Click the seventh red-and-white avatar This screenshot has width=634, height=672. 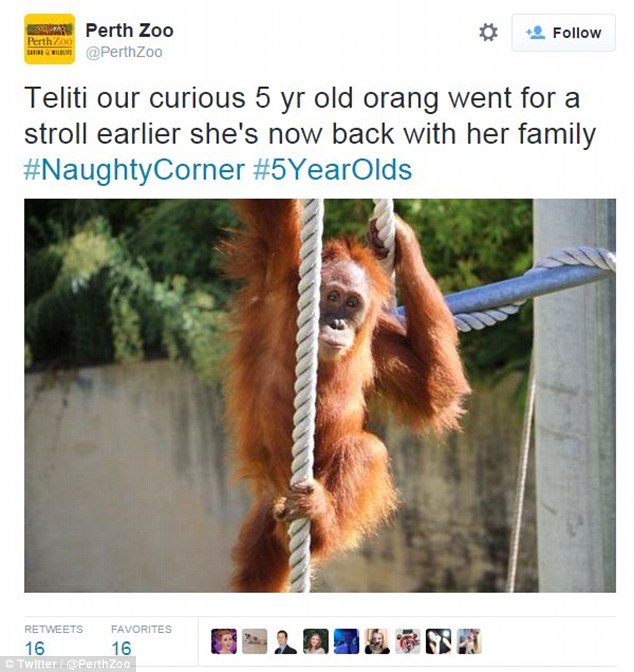pos(408,641)
